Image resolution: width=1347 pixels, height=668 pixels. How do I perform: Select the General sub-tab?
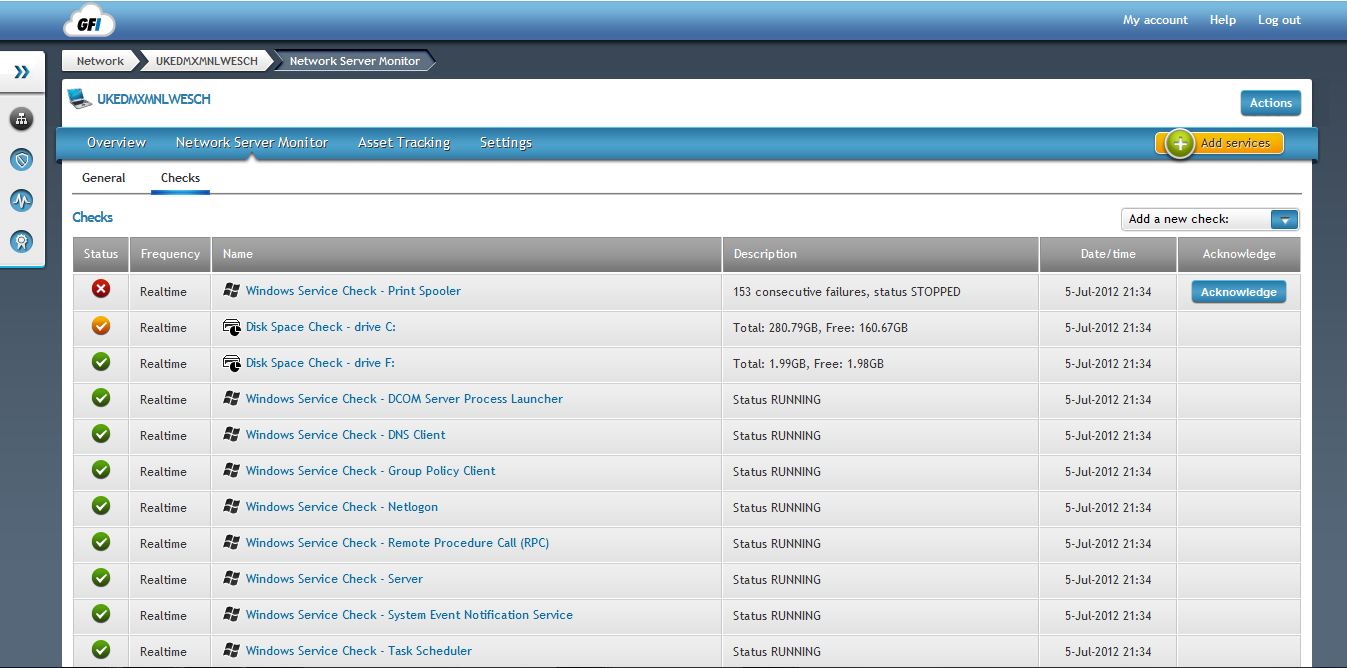click(104, 178)
